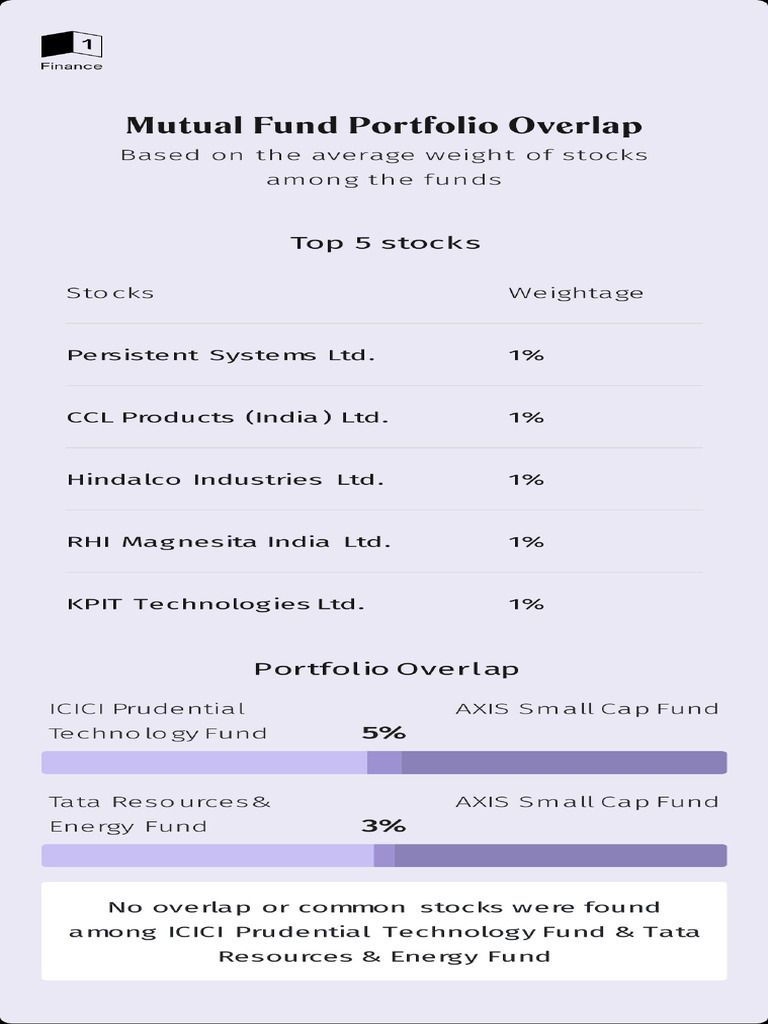Select RHI Magnesita India Ltd. stock

[x=228, y=541]
